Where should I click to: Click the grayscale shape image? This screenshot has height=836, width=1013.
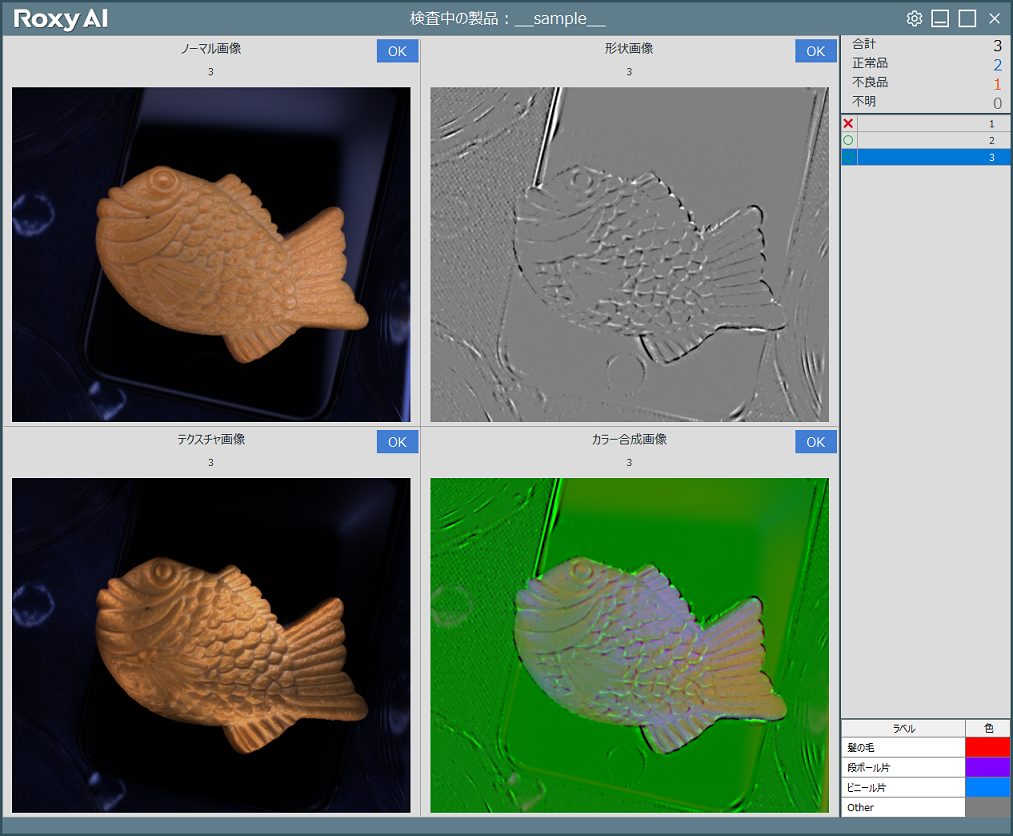(629, 254)
